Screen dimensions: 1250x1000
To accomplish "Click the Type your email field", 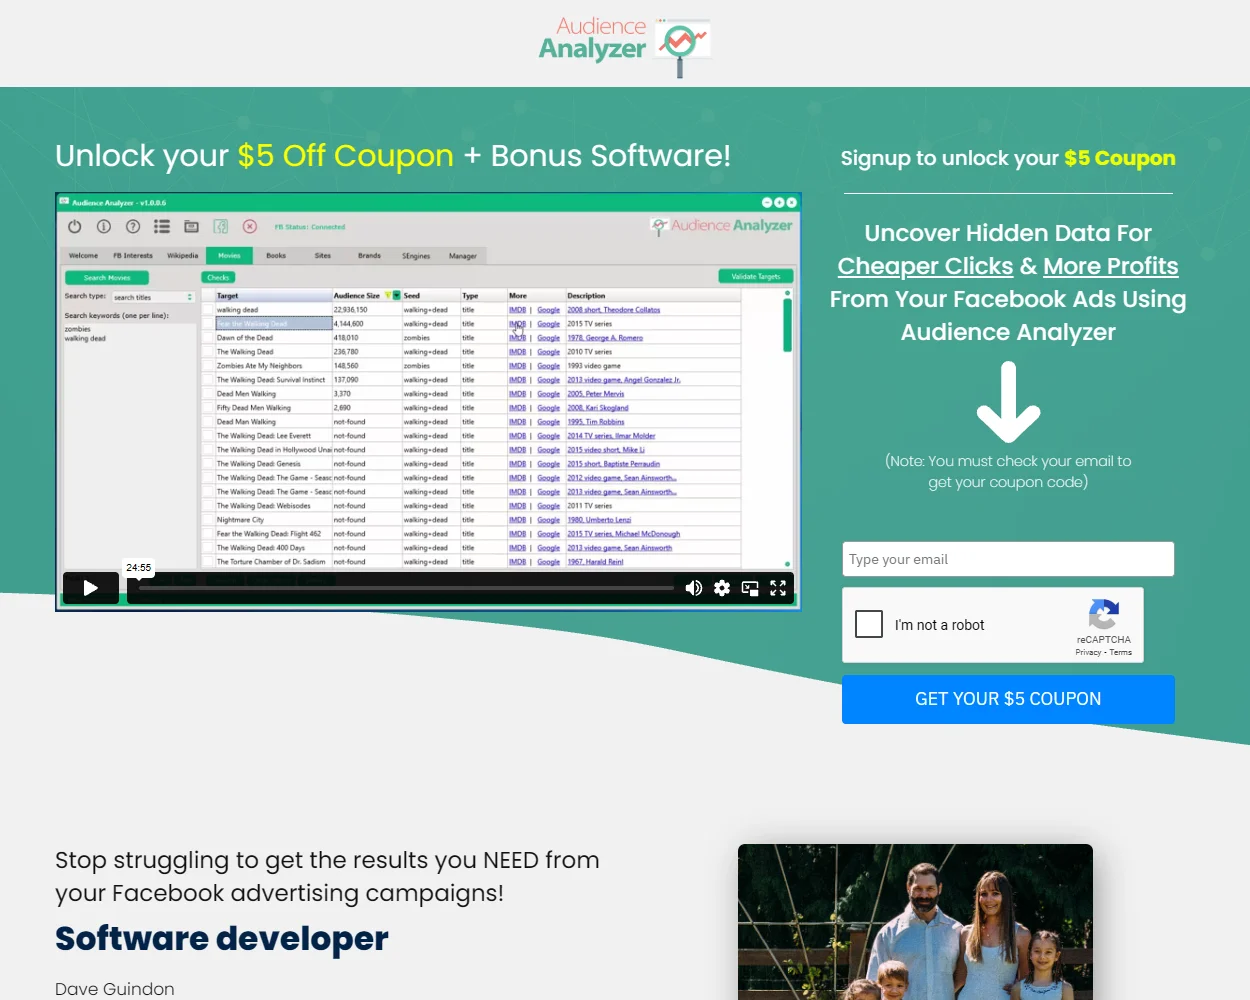I will (x=1008, y=559).
